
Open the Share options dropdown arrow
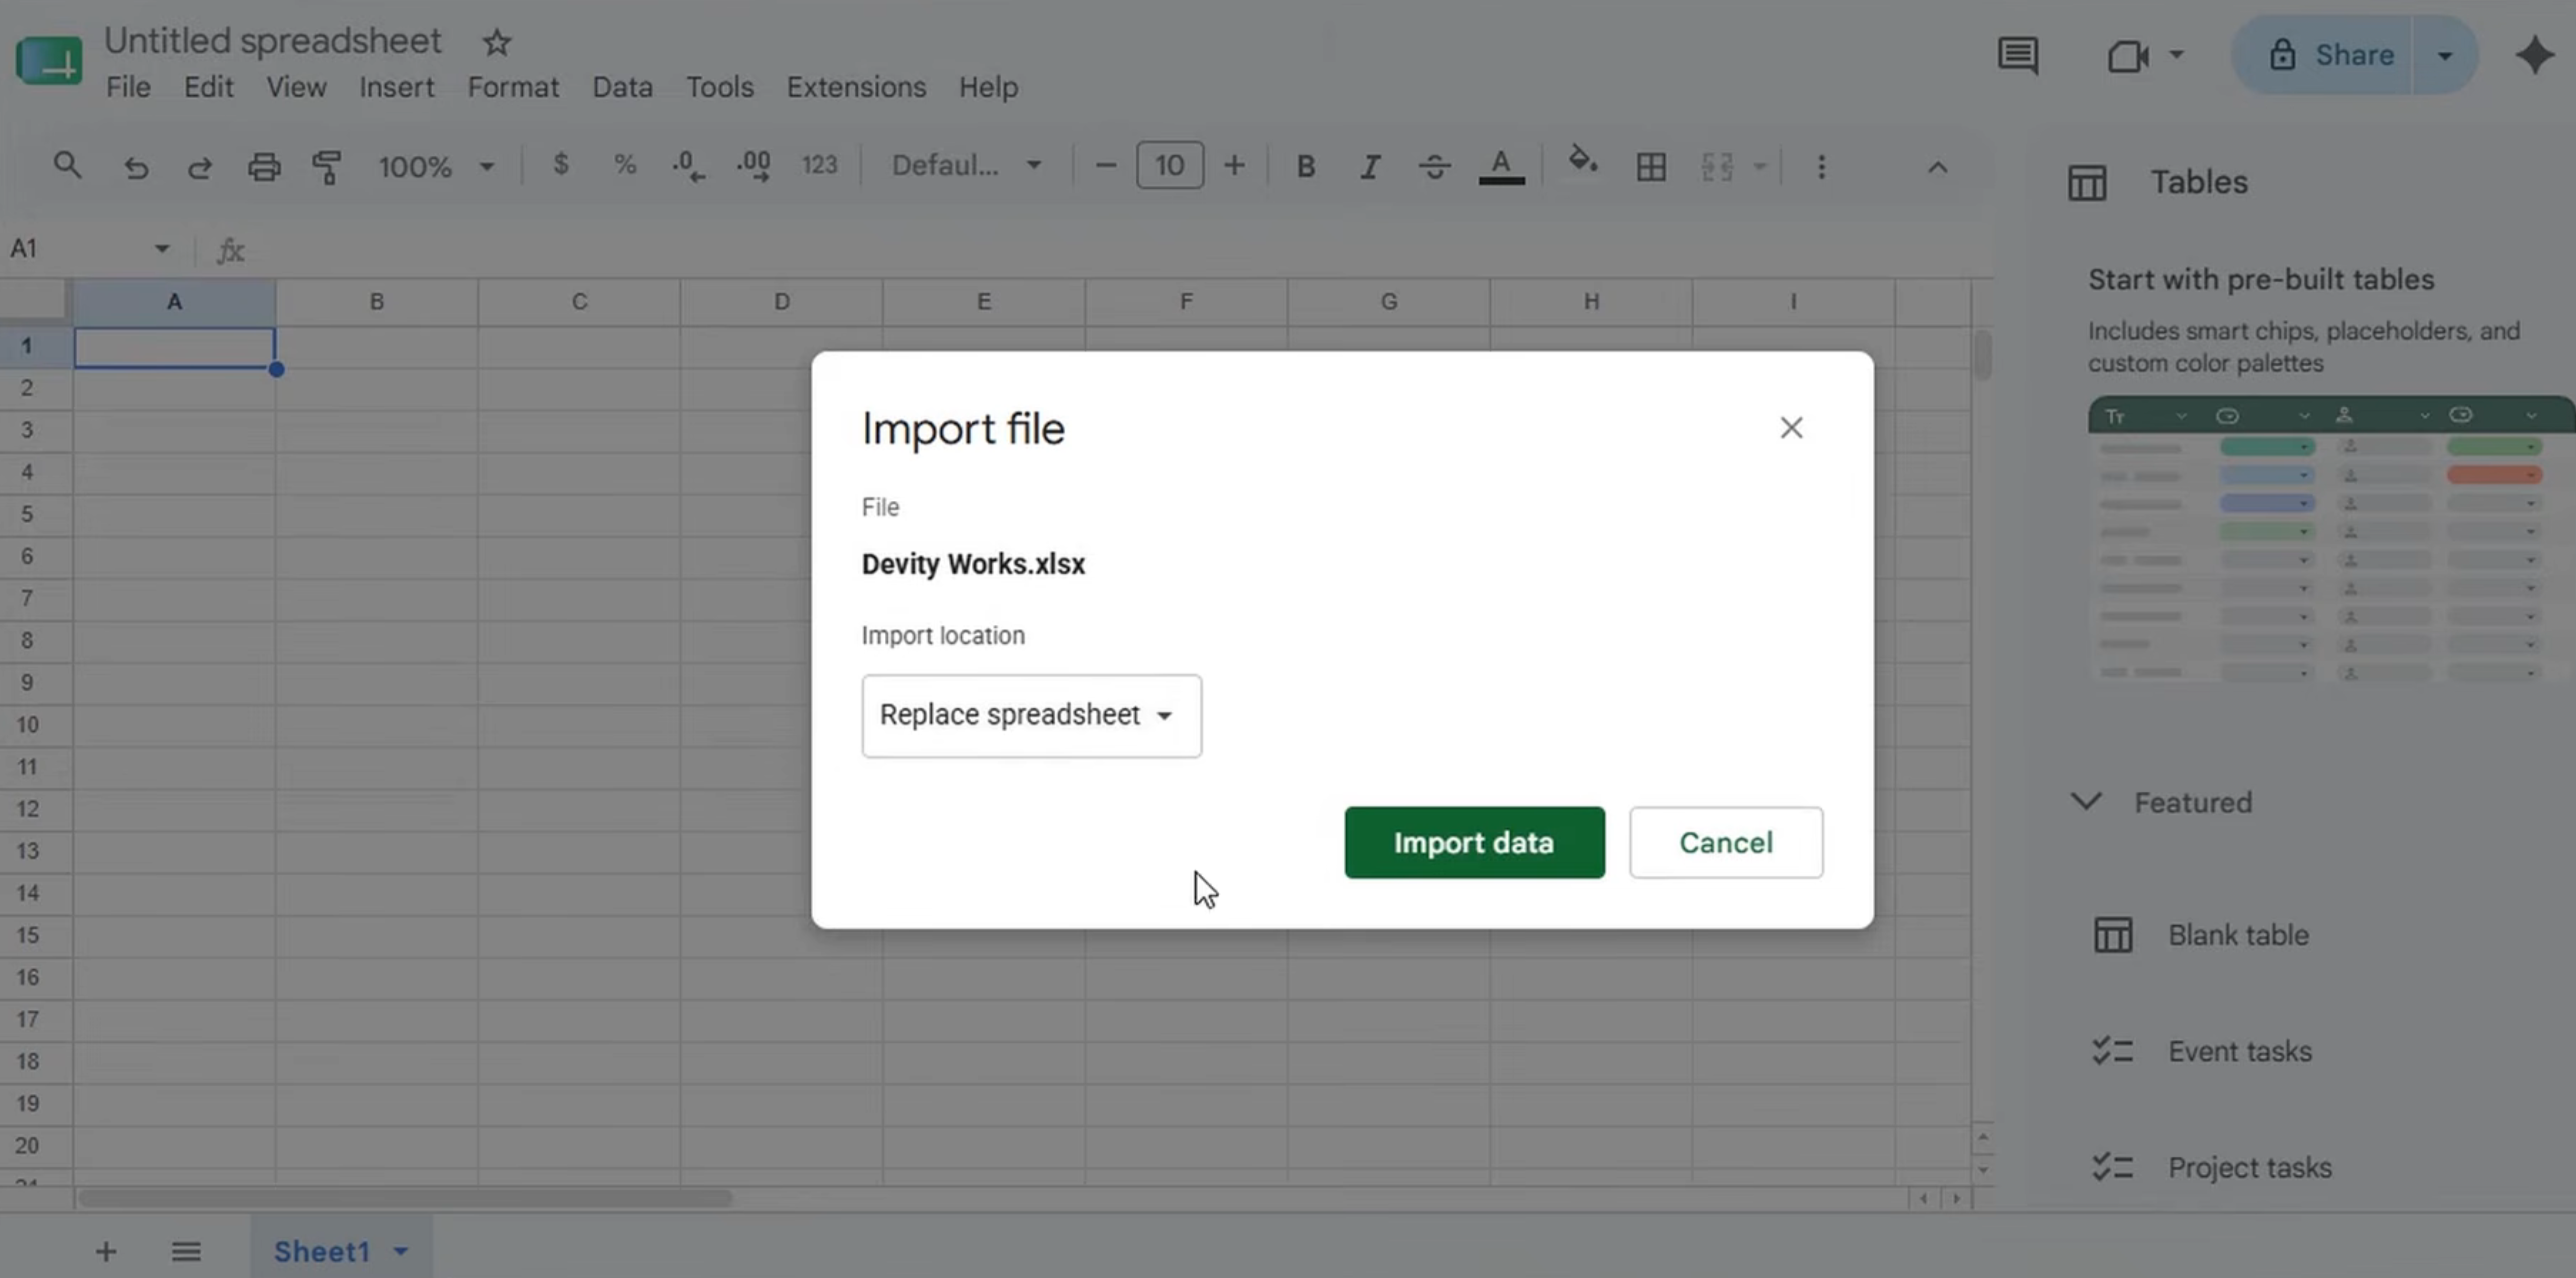(x=2445, y=55)
